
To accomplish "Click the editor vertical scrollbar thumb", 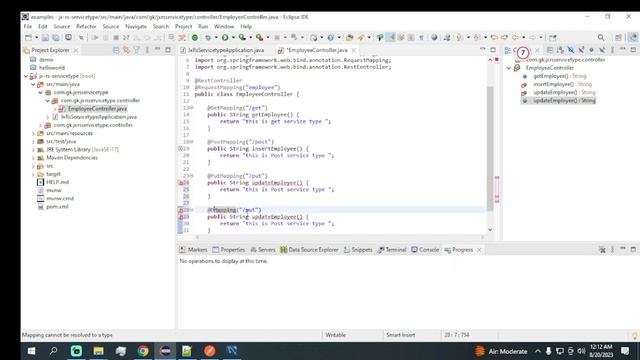I will pos(490,148).
